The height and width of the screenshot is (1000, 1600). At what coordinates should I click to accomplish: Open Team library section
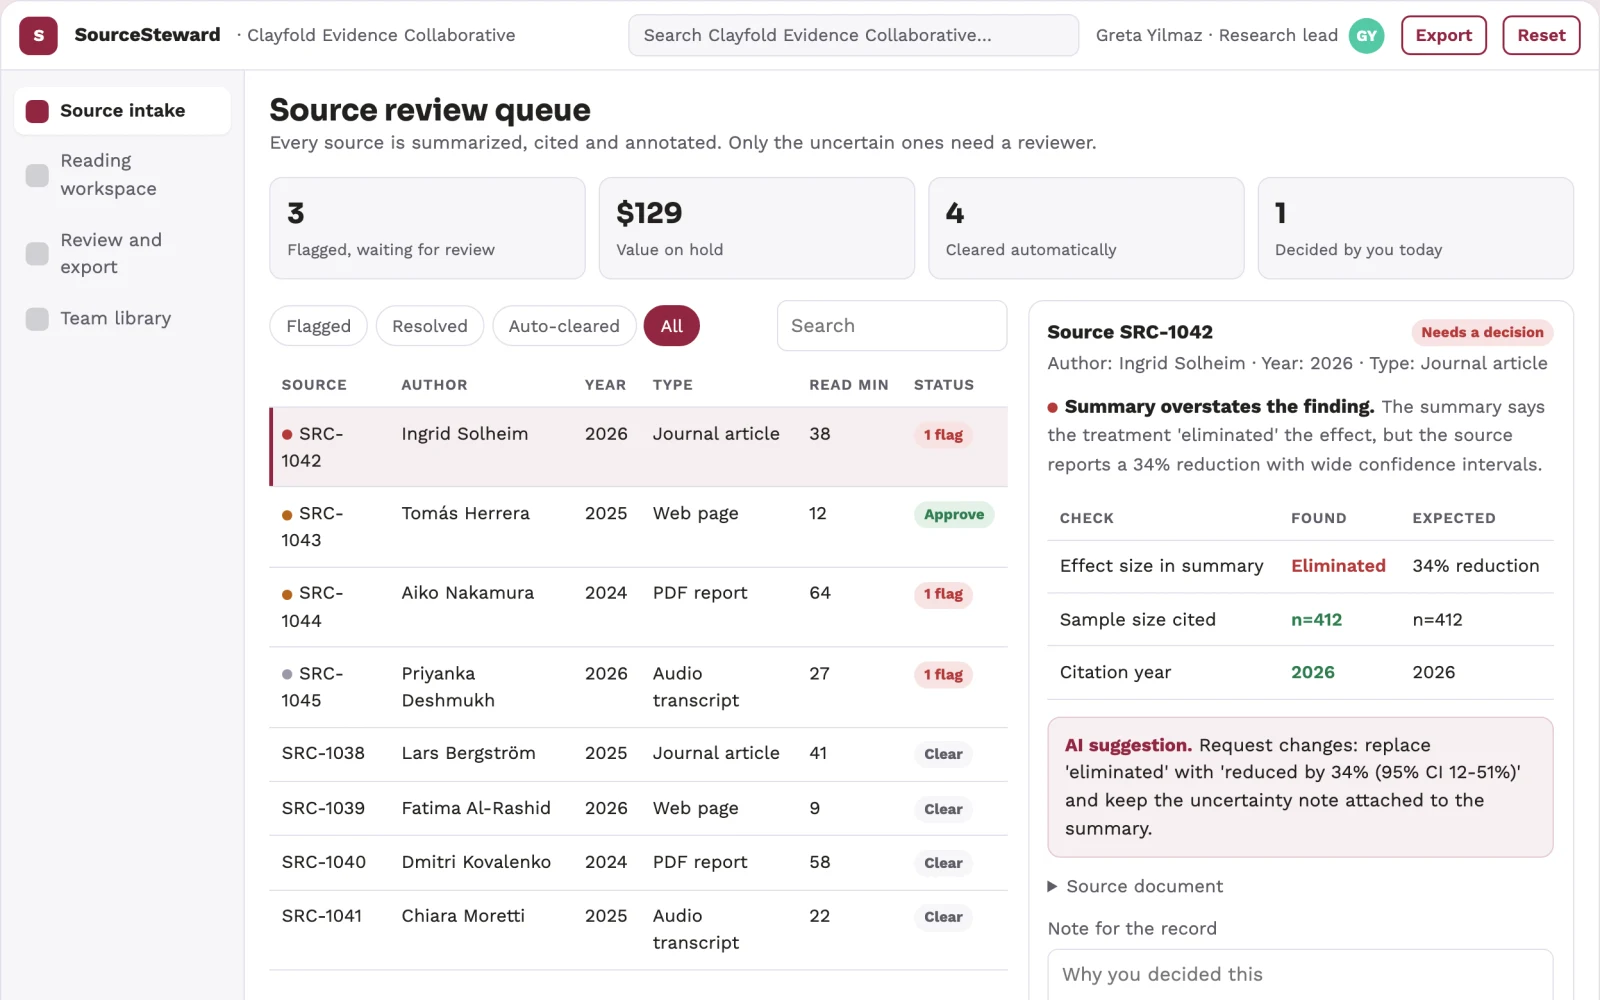coord(122,319)
